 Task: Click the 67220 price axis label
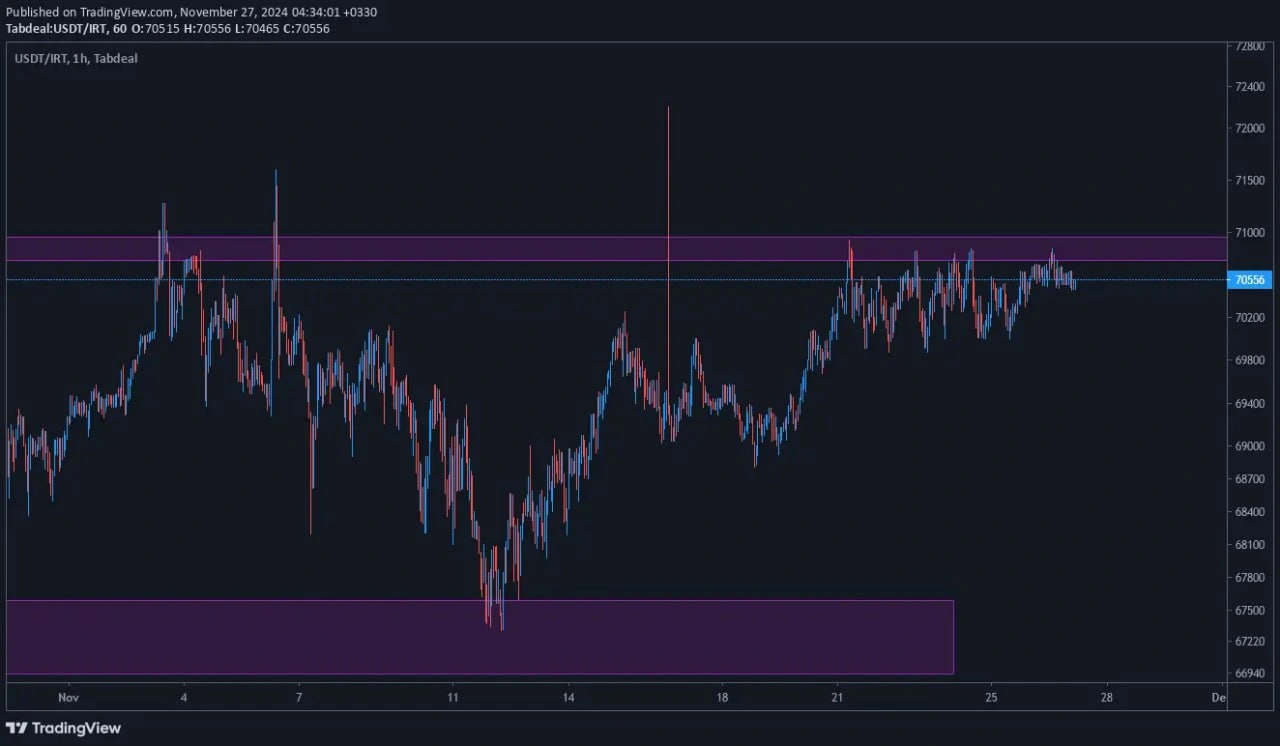tap(1250, 642)
